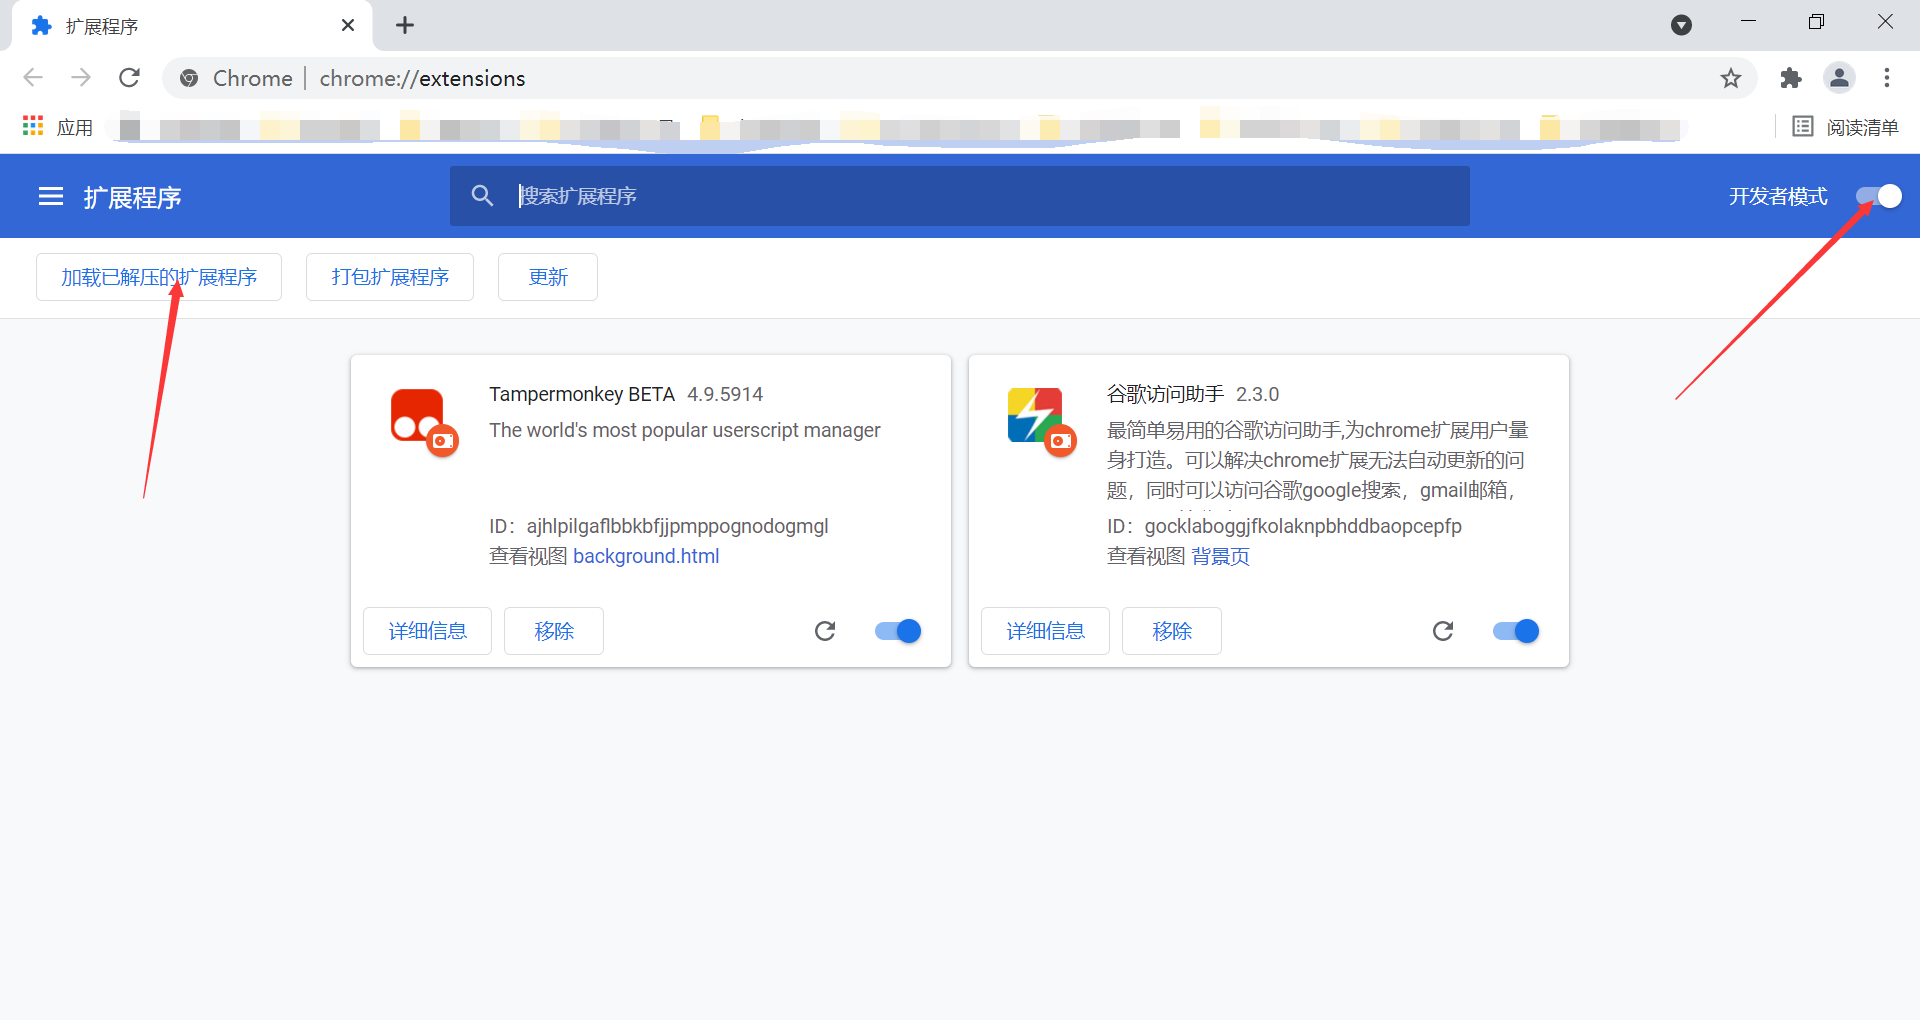Click the Chrome site info icon
The image size is (1920, 1020).
(x=189, y=78)
